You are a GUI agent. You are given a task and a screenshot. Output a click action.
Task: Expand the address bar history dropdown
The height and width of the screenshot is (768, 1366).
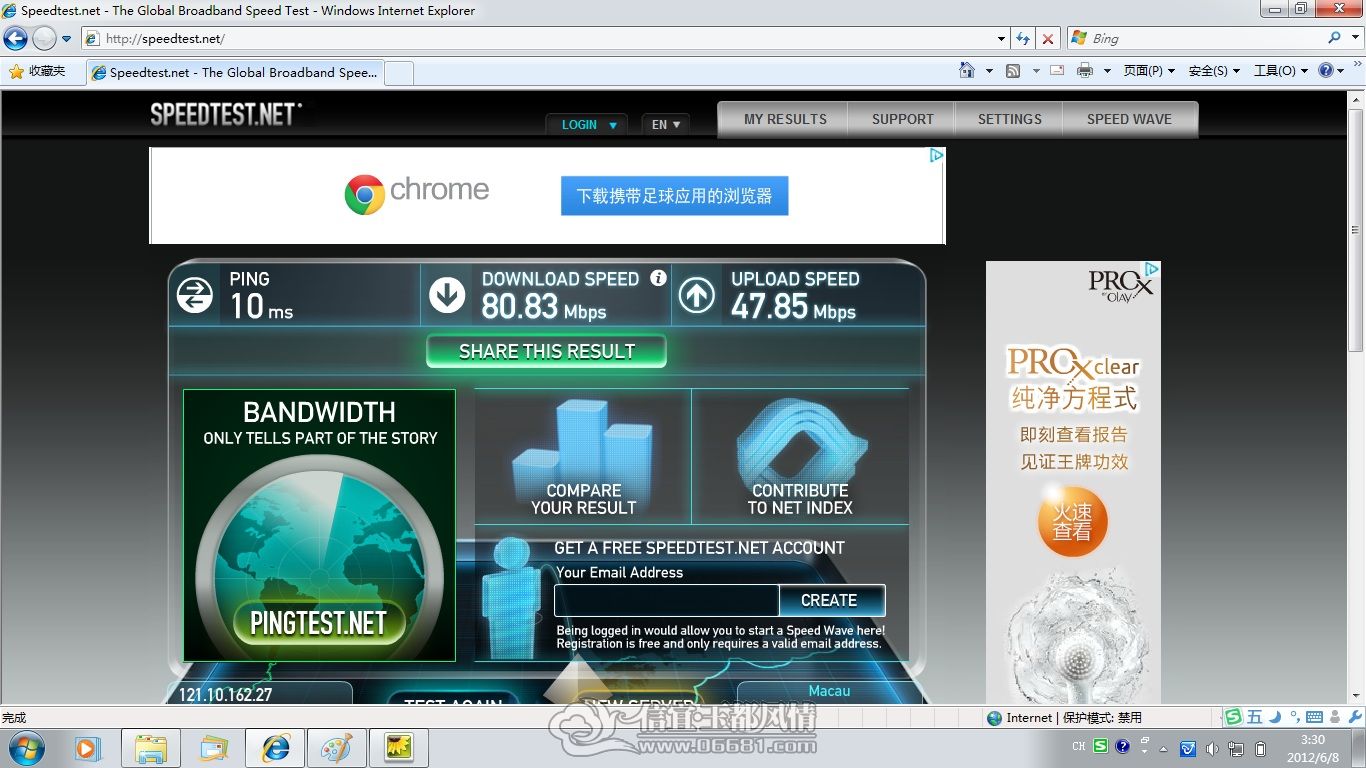click(x=1001, y=39)
